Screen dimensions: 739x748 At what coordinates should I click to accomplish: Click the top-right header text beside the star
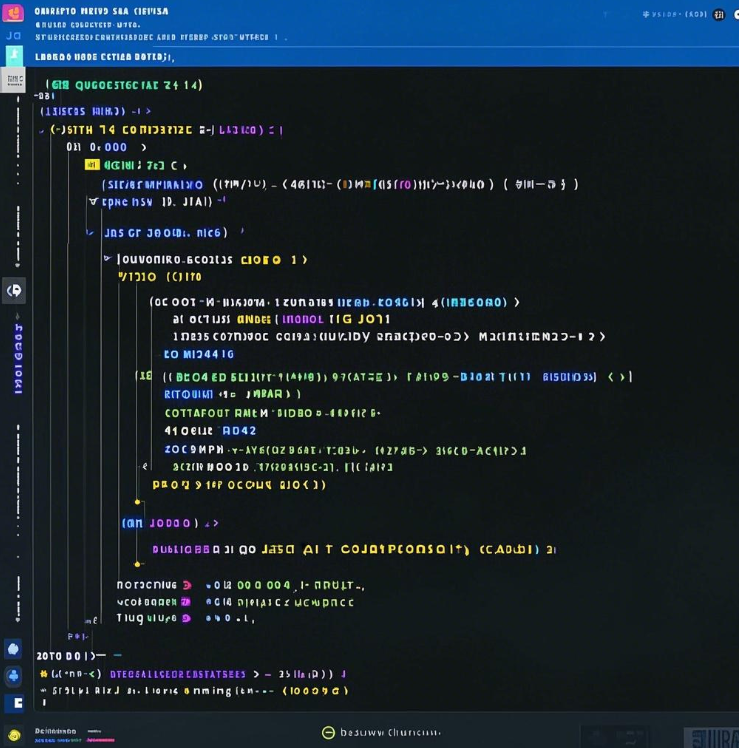[x=679, y=14]
